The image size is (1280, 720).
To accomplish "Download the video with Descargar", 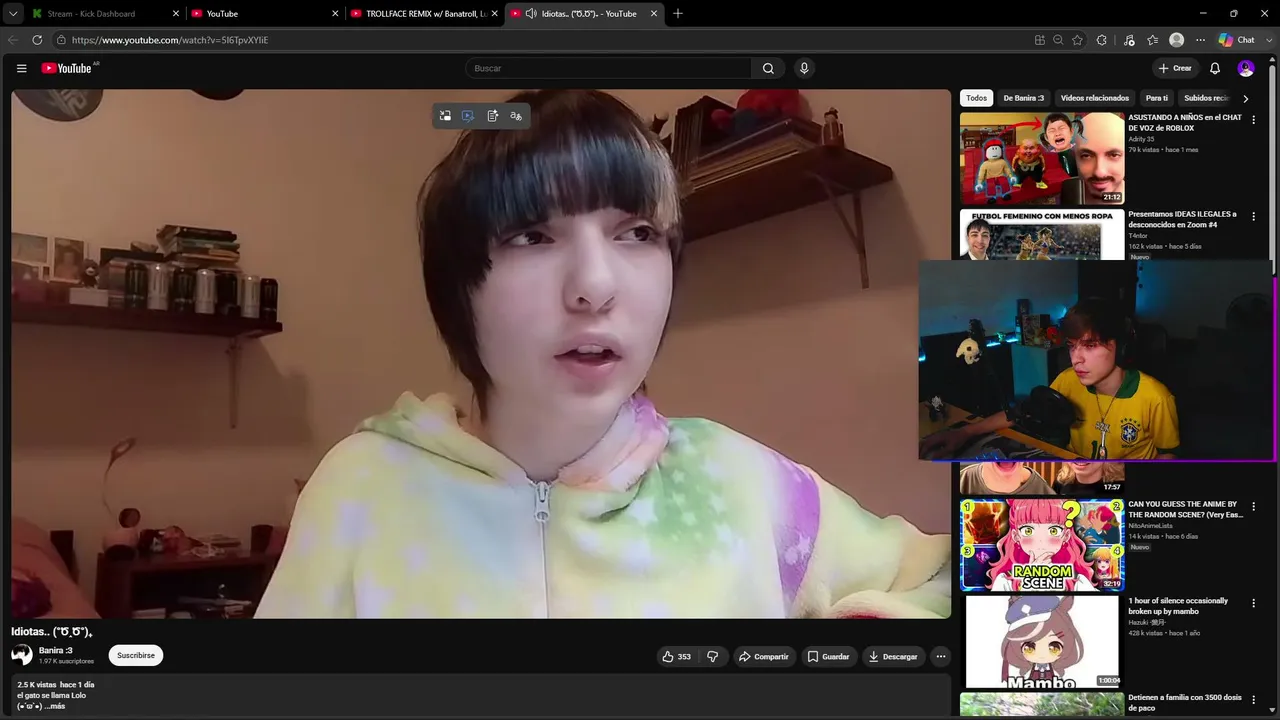I will [x=893, y=657].
